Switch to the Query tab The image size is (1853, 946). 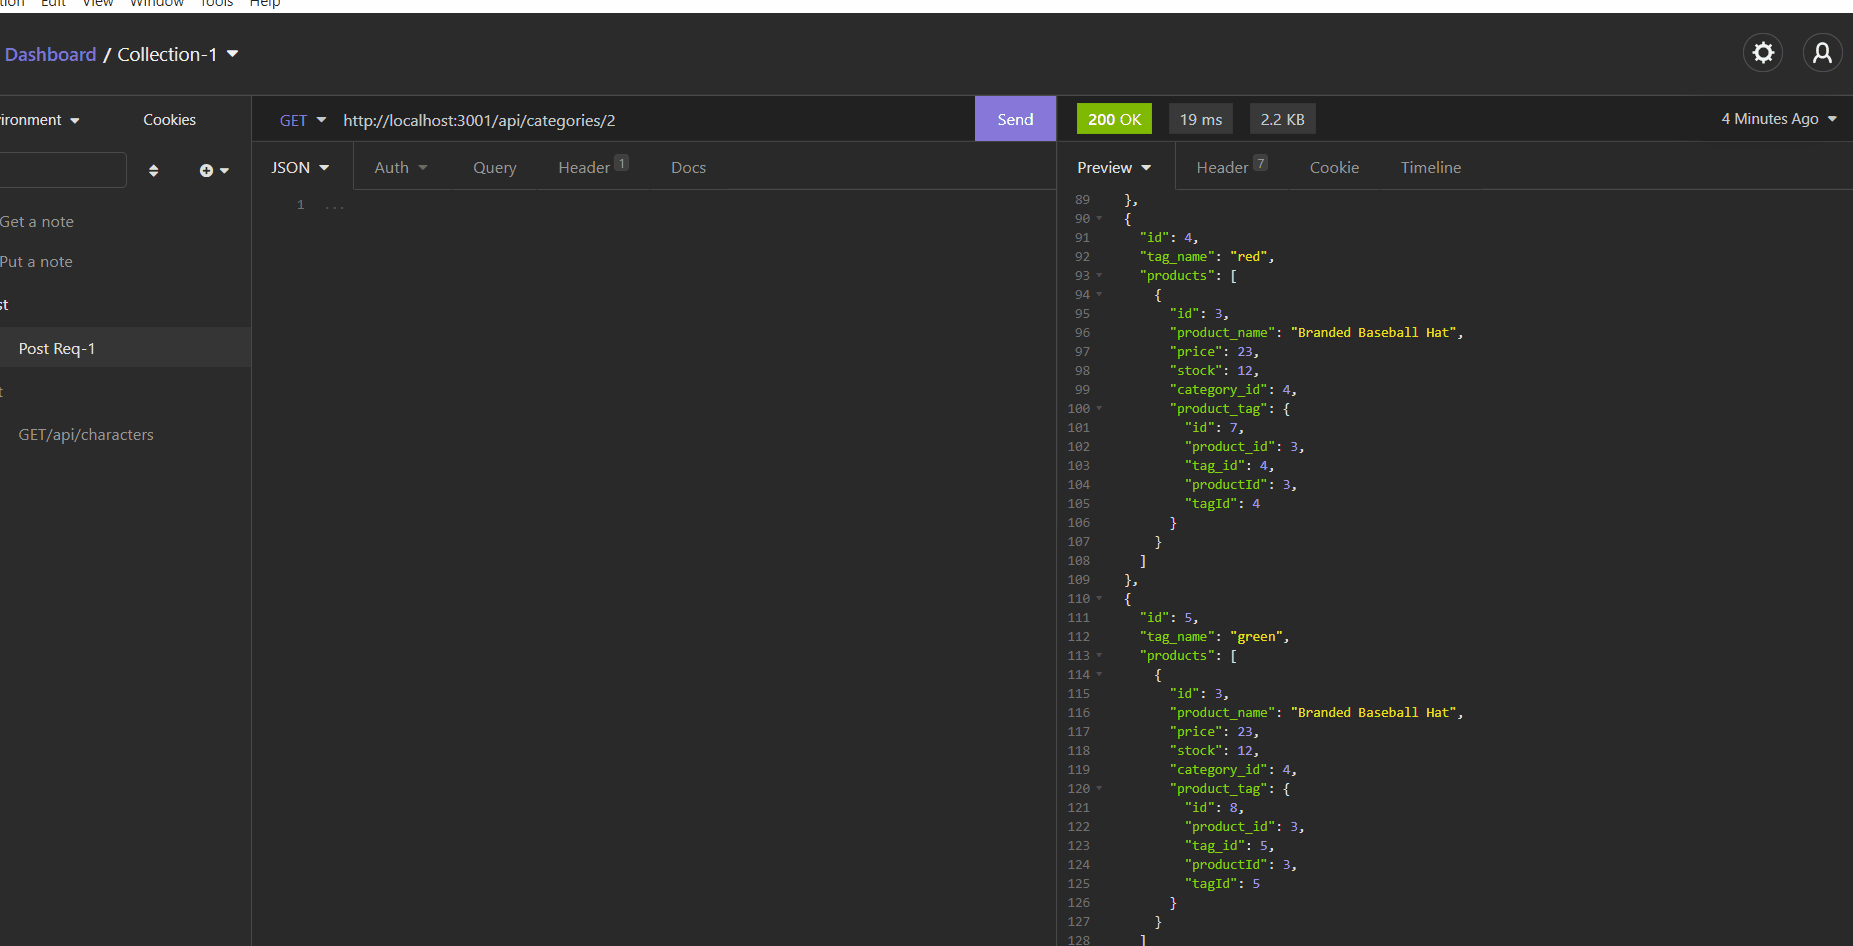[494, 167]
